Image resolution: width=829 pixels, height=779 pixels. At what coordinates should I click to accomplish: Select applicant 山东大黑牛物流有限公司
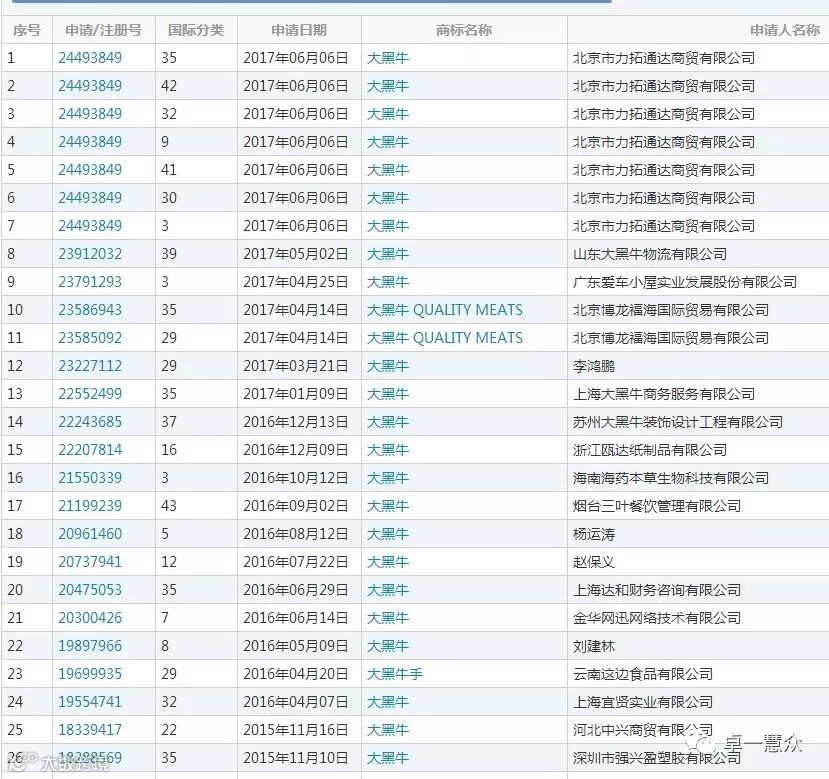pos(650,254)
